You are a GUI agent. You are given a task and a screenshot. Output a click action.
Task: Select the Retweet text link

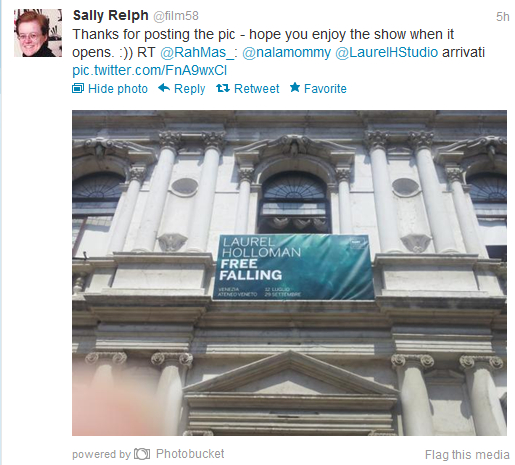coord(257,89)
